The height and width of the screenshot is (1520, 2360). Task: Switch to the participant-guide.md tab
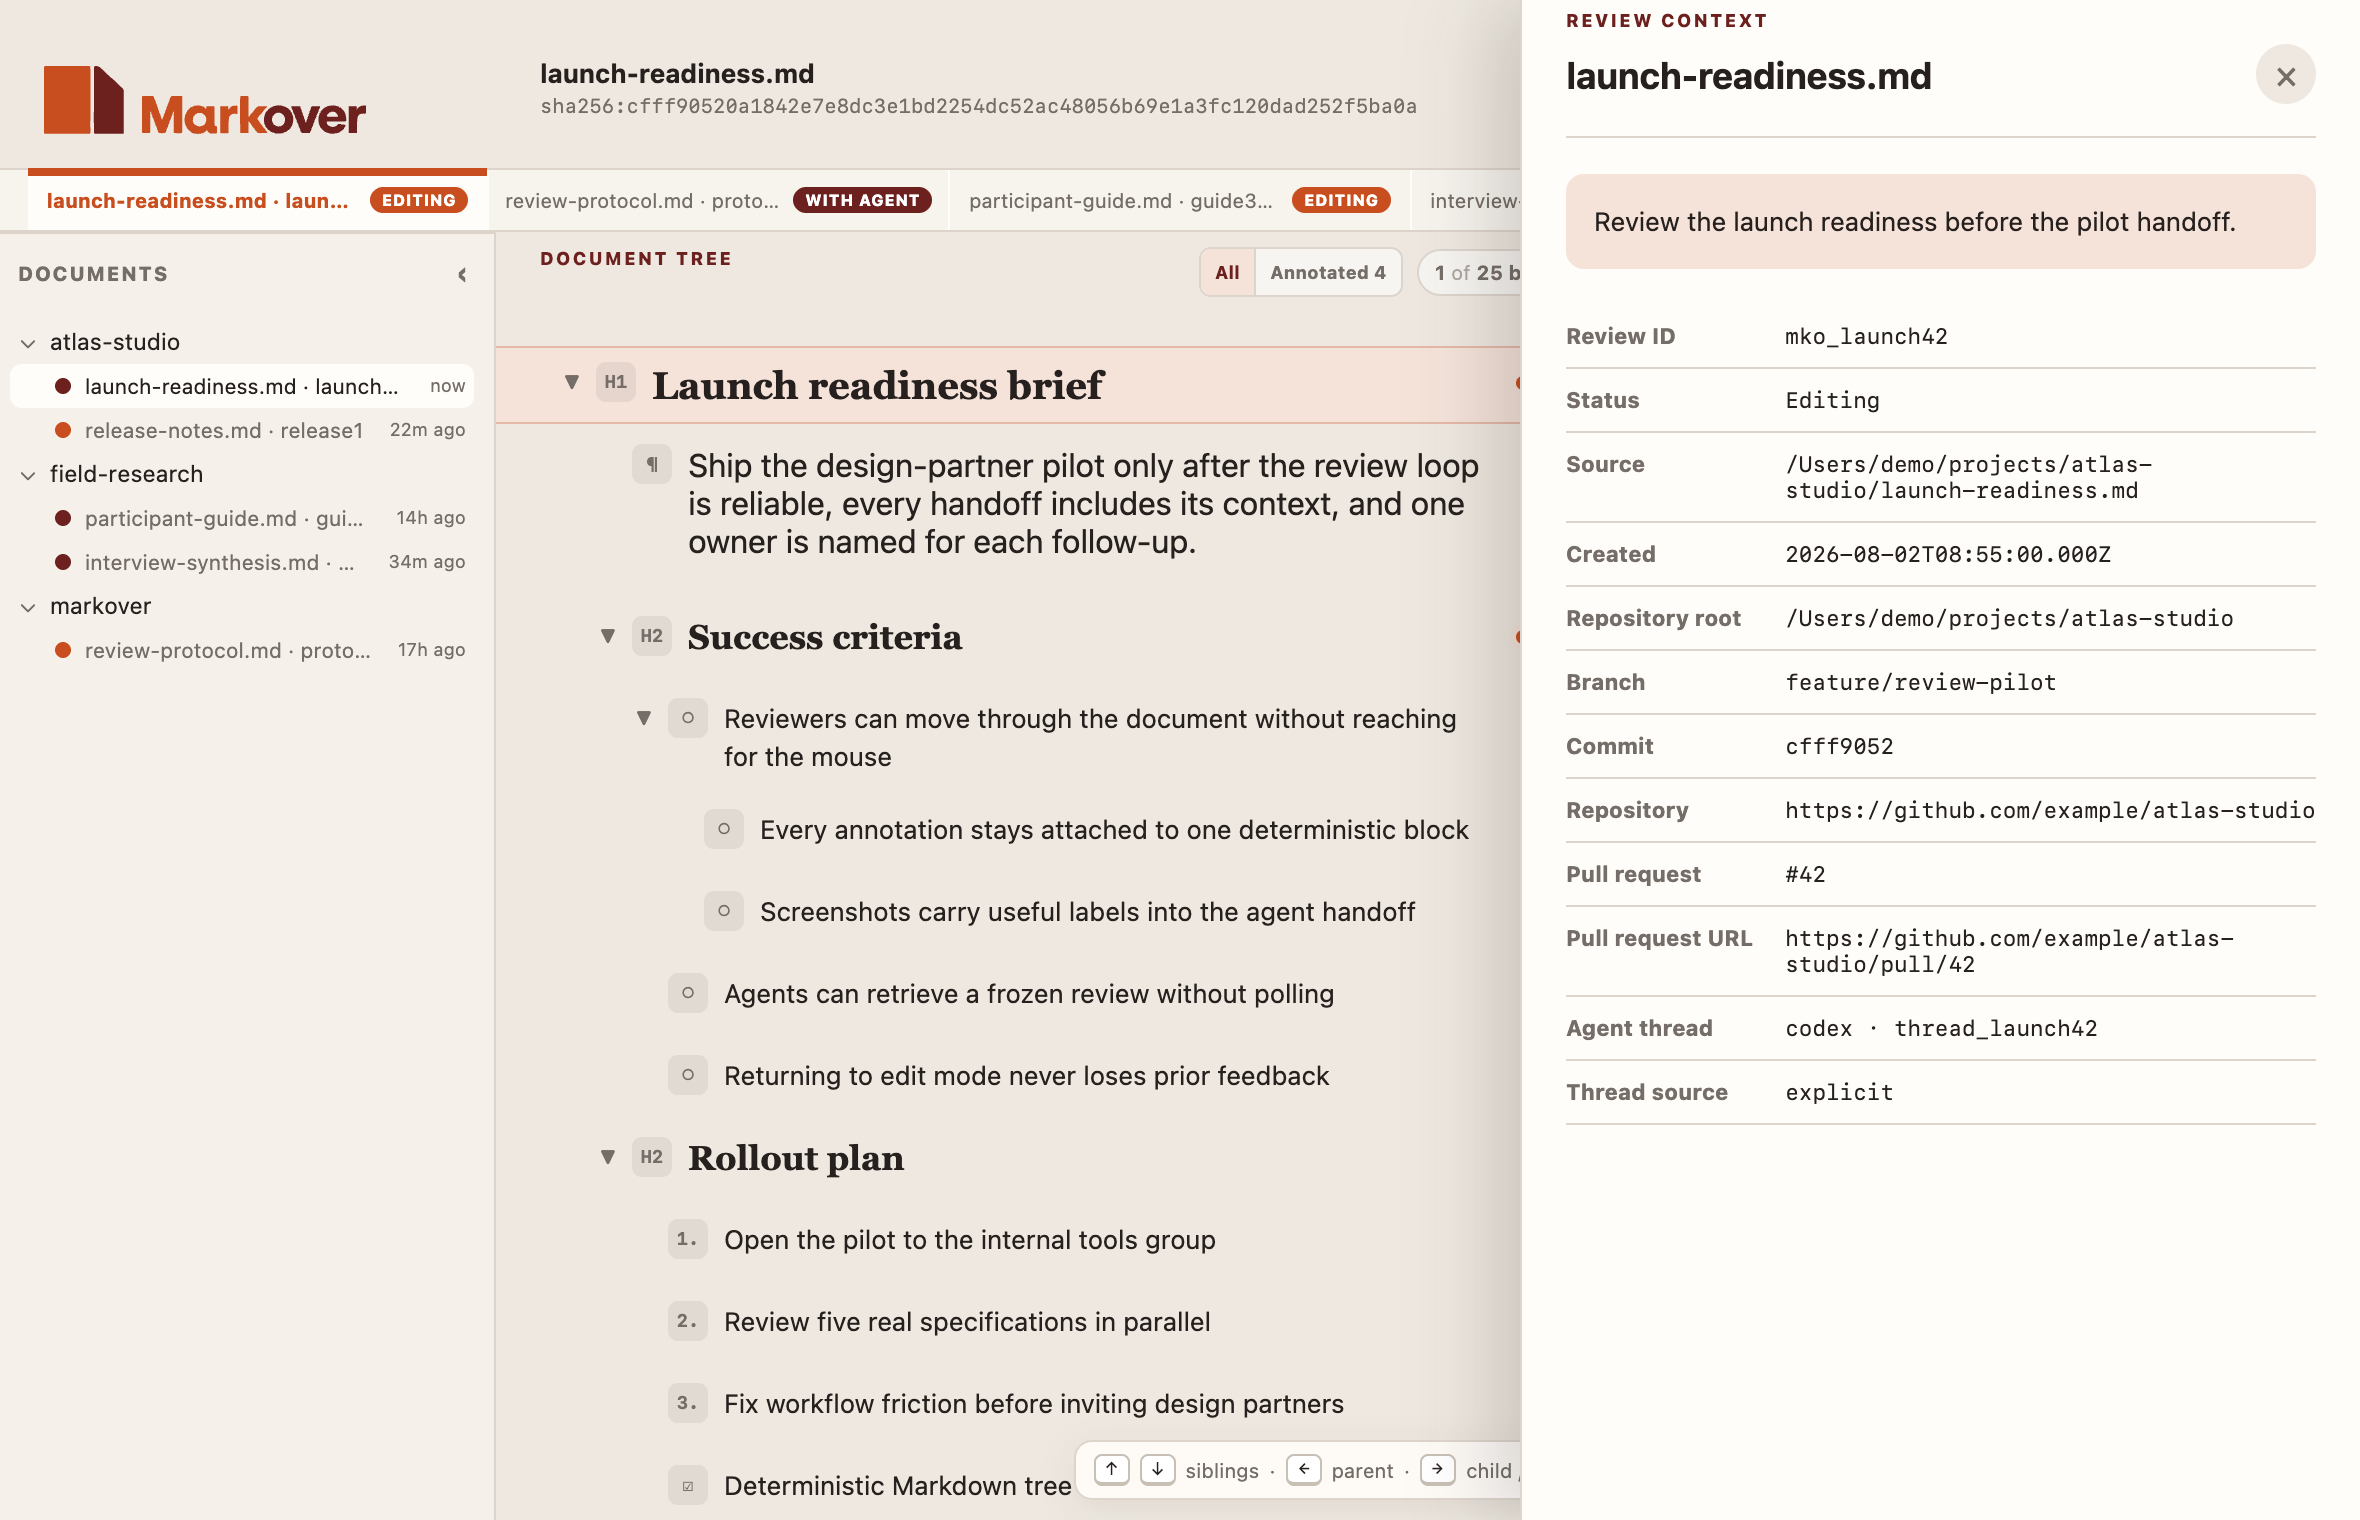[x=1180, y=200]
